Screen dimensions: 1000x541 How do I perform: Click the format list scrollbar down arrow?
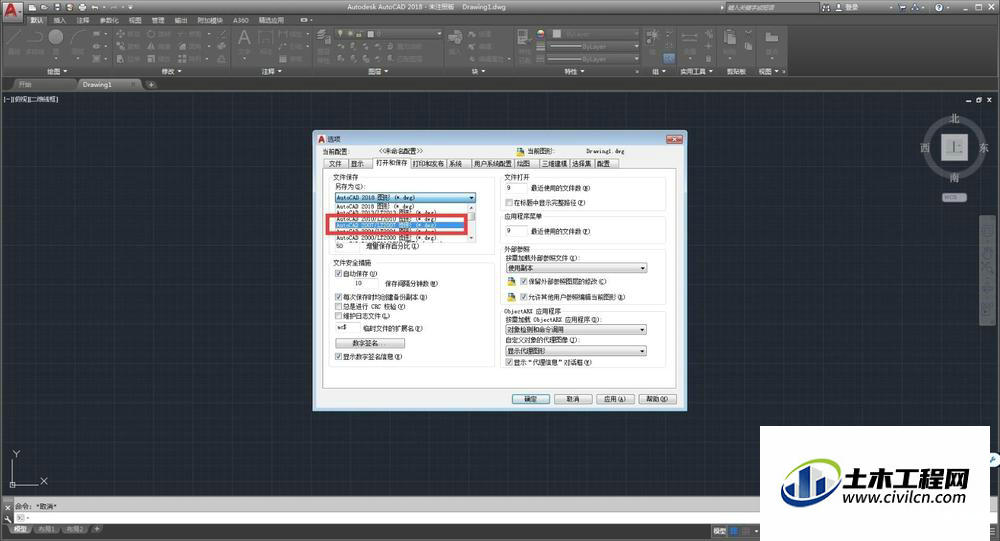(472, 237)
